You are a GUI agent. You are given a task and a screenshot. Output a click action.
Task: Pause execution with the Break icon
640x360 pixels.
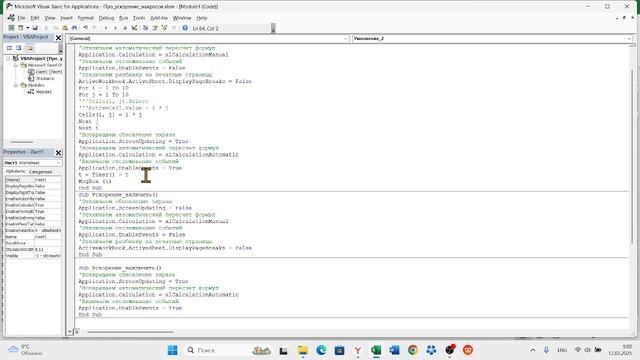[116, 28]
